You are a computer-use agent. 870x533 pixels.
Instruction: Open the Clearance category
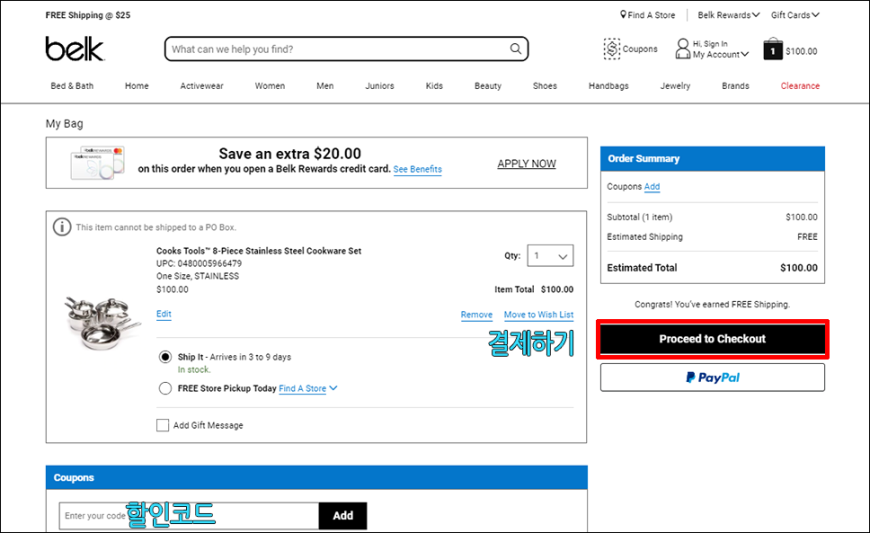[800, 86]
